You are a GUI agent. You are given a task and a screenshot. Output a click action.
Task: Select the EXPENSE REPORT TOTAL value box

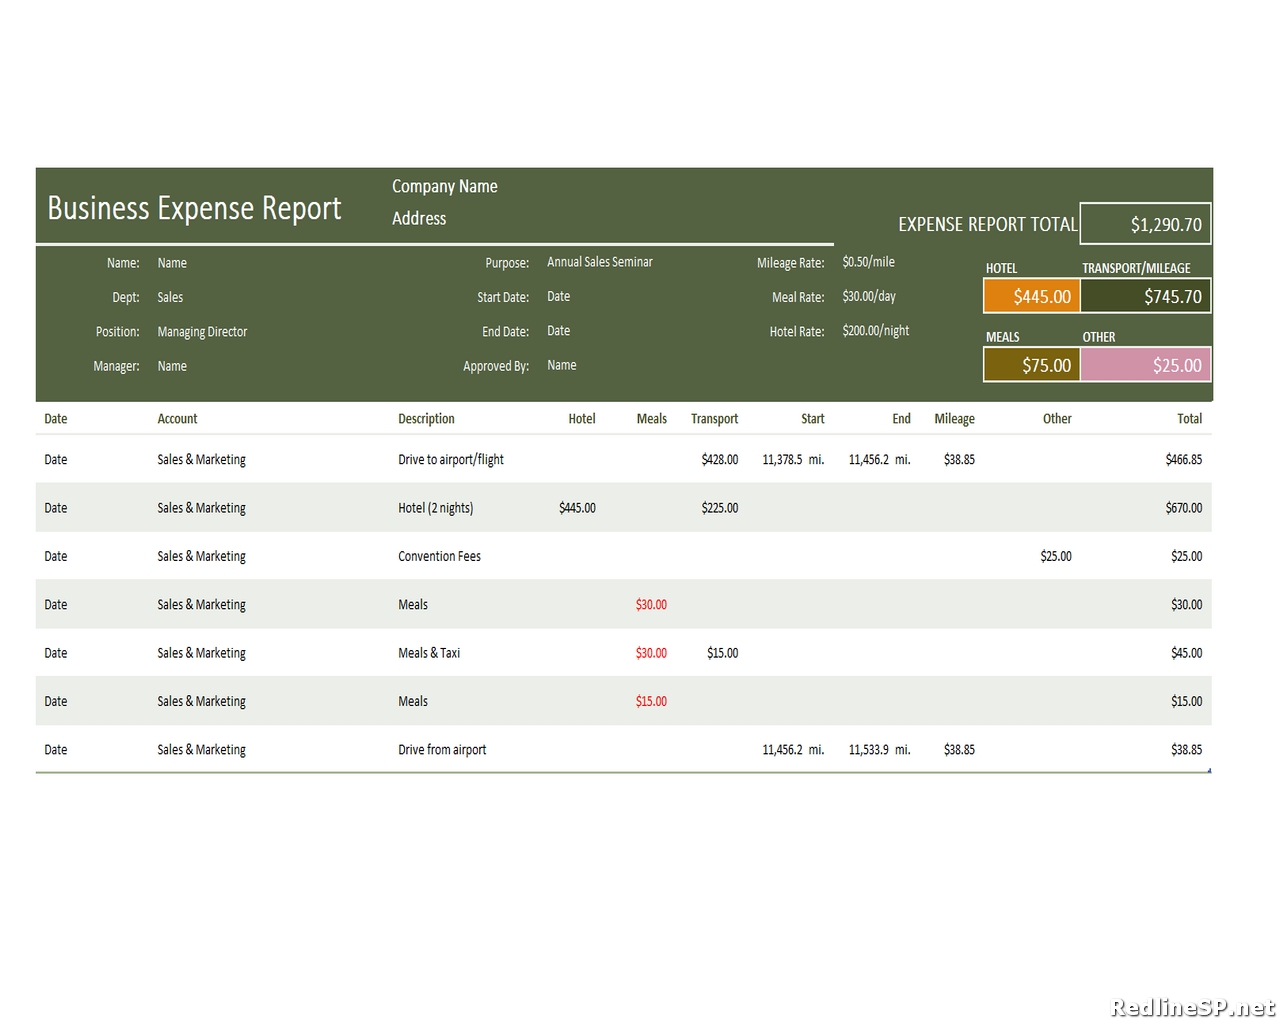pos(1145,223)
